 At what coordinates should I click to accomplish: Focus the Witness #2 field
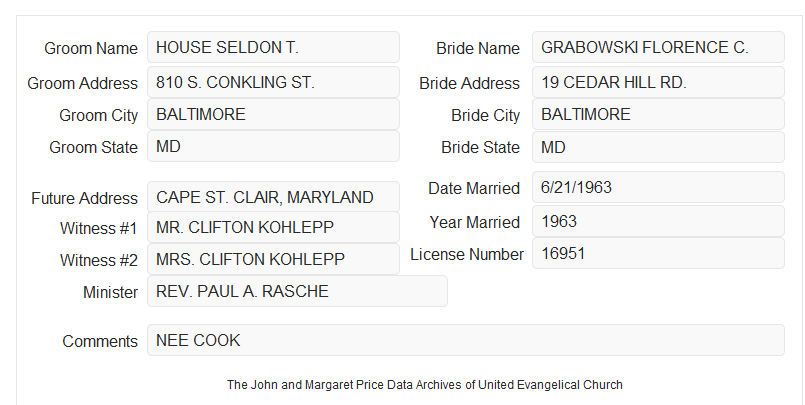(x=273, y=259)
